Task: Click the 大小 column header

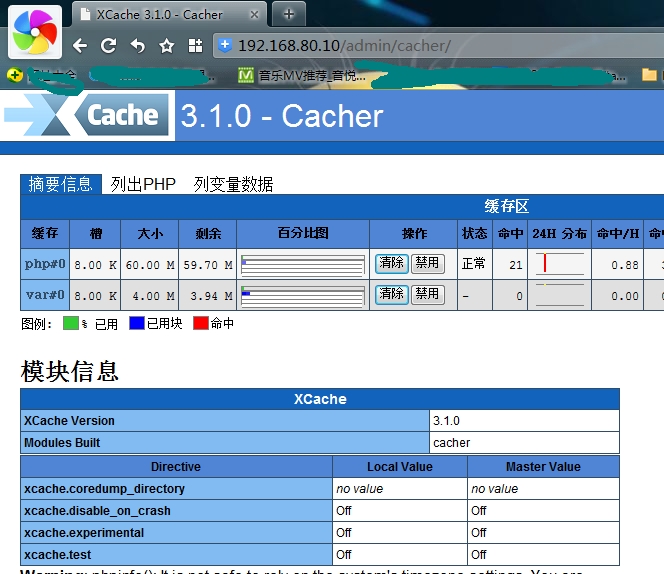Action: click(x=149, y=233)
